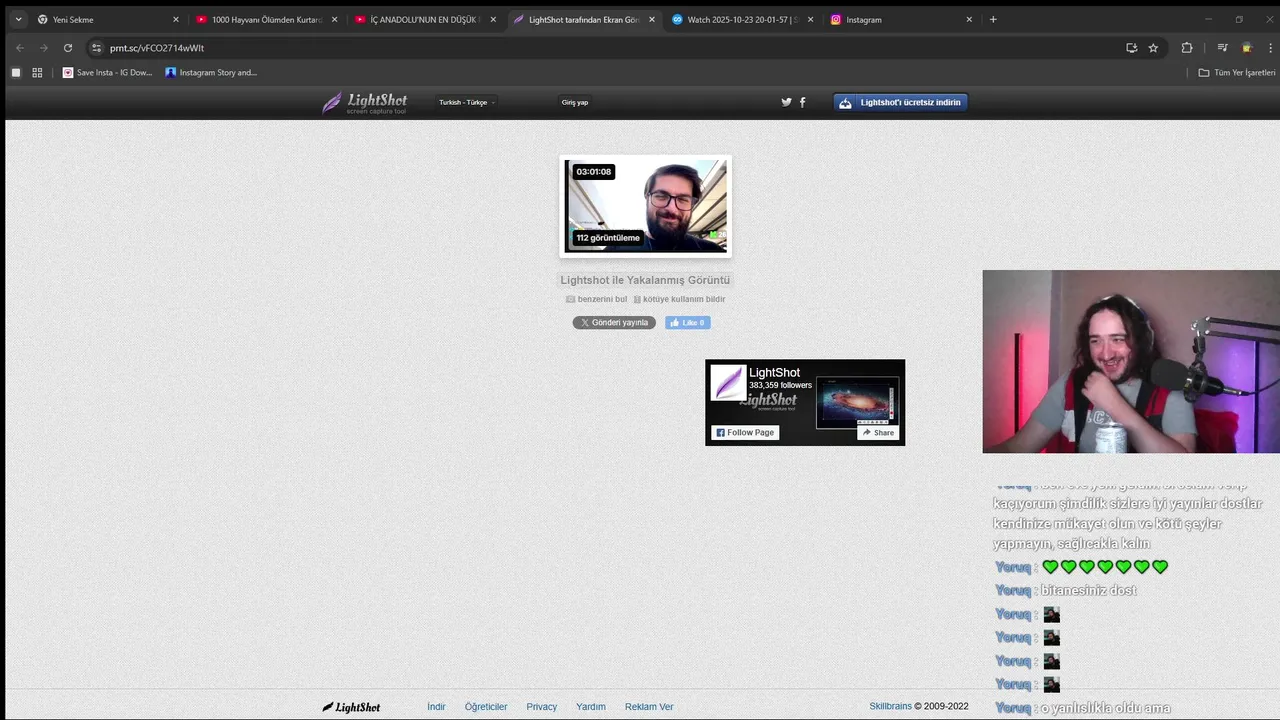Reload the current page
Screen dimensions: 1280x720
[68, 47]
